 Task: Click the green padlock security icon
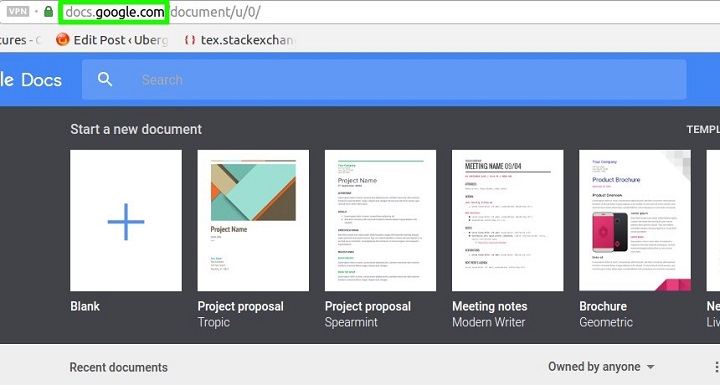click(x=48, y=11)
